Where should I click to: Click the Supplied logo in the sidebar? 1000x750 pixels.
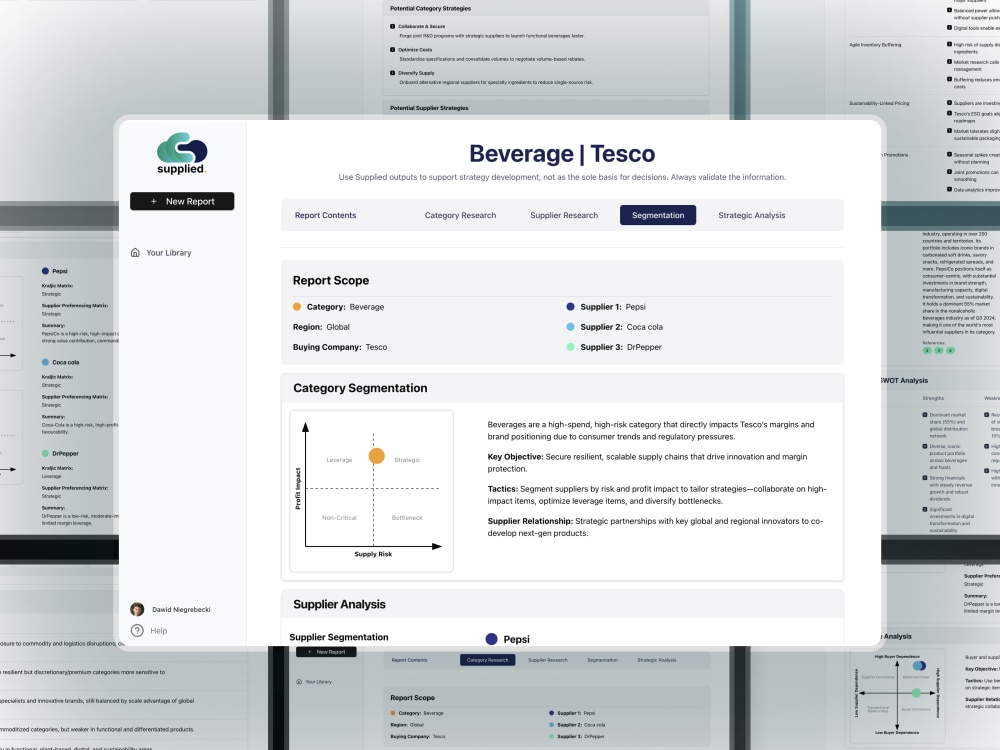[x=182, y=153]
